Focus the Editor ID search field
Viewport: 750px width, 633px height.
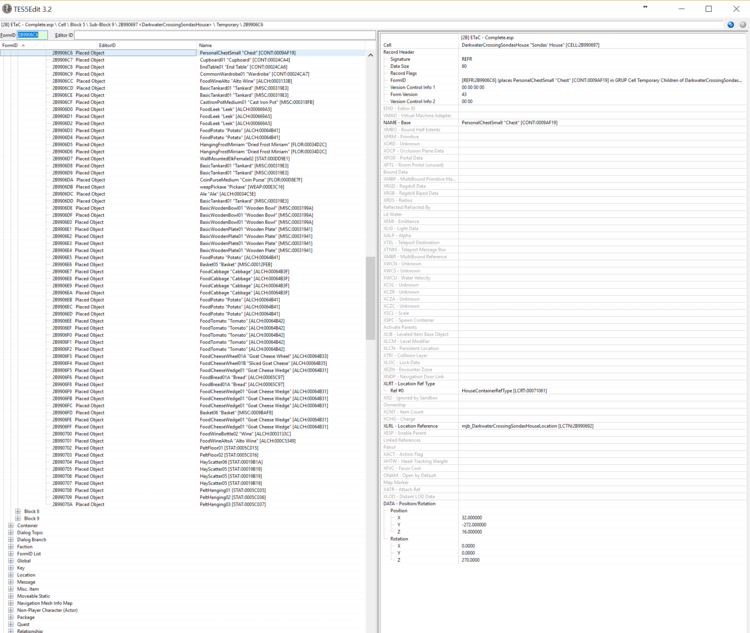click(x=224, y=35)
